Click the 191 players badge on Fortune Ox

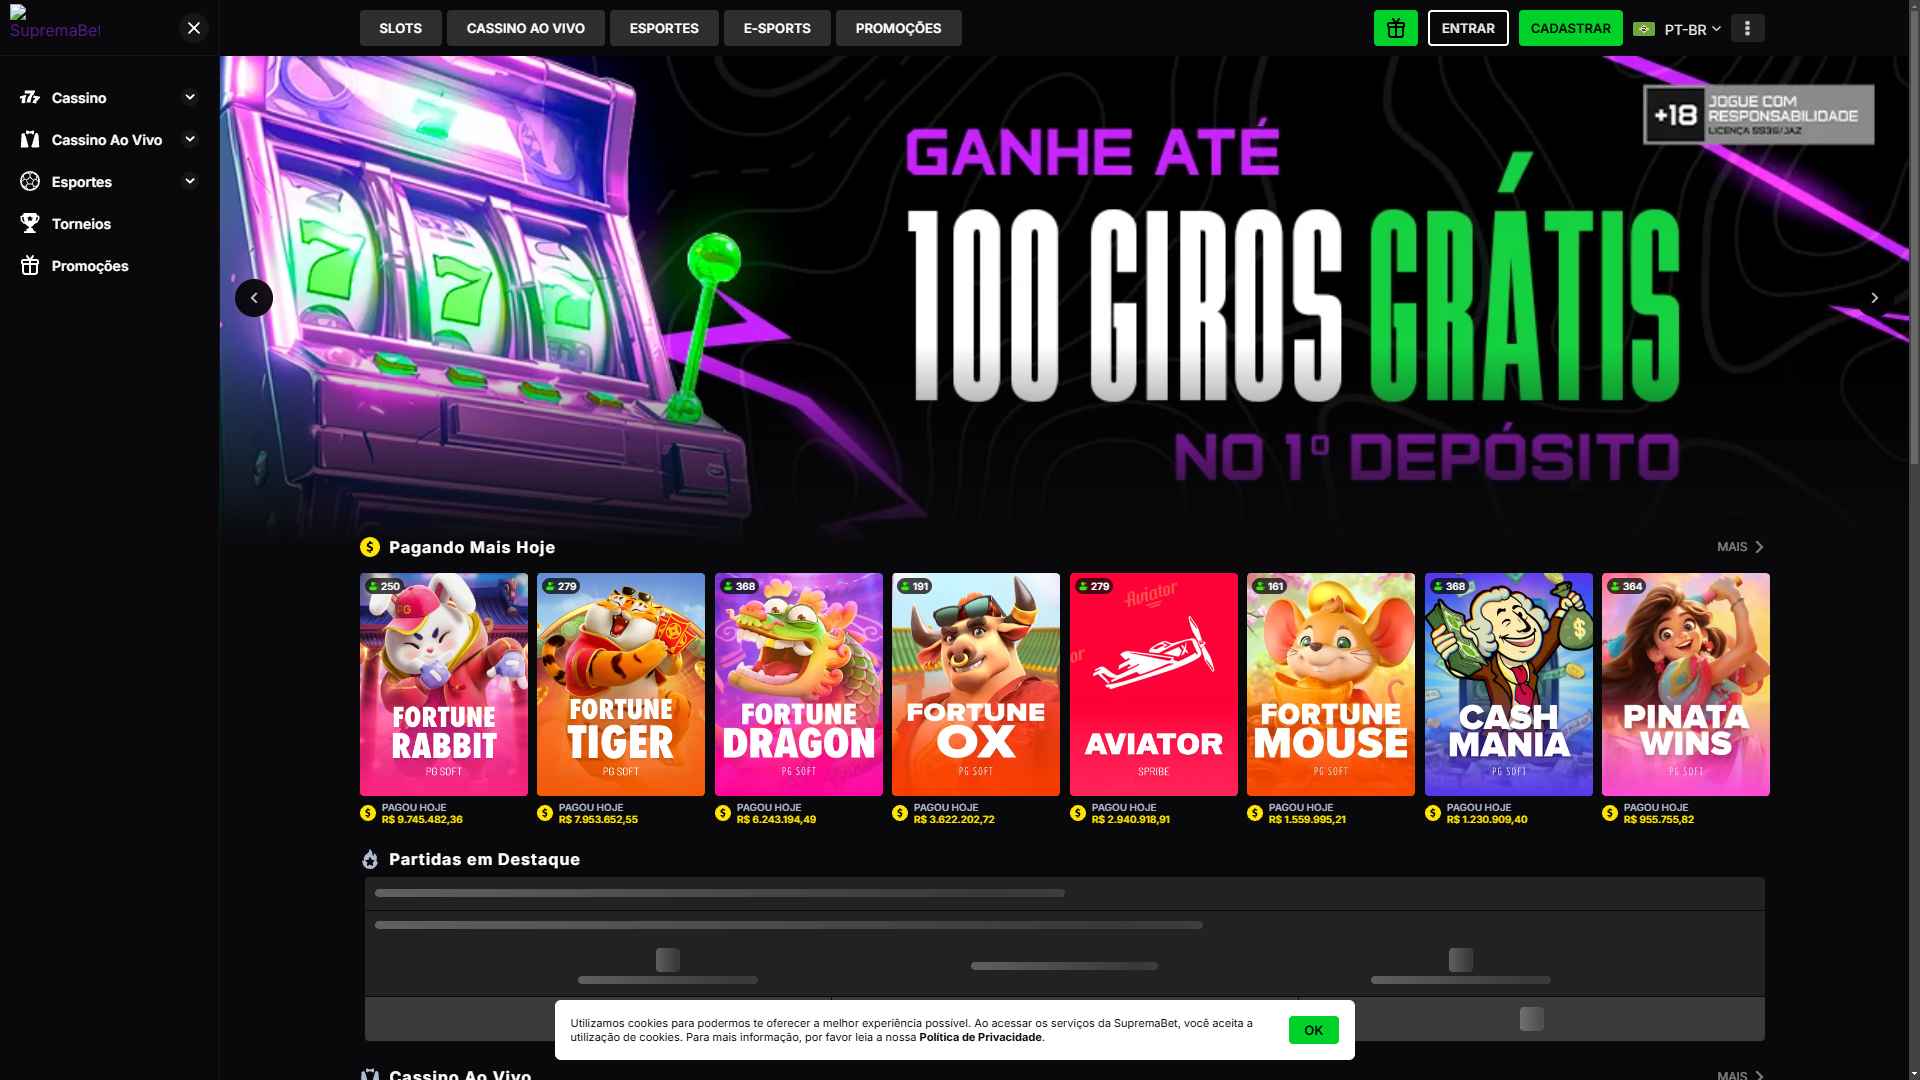point(915,586)
